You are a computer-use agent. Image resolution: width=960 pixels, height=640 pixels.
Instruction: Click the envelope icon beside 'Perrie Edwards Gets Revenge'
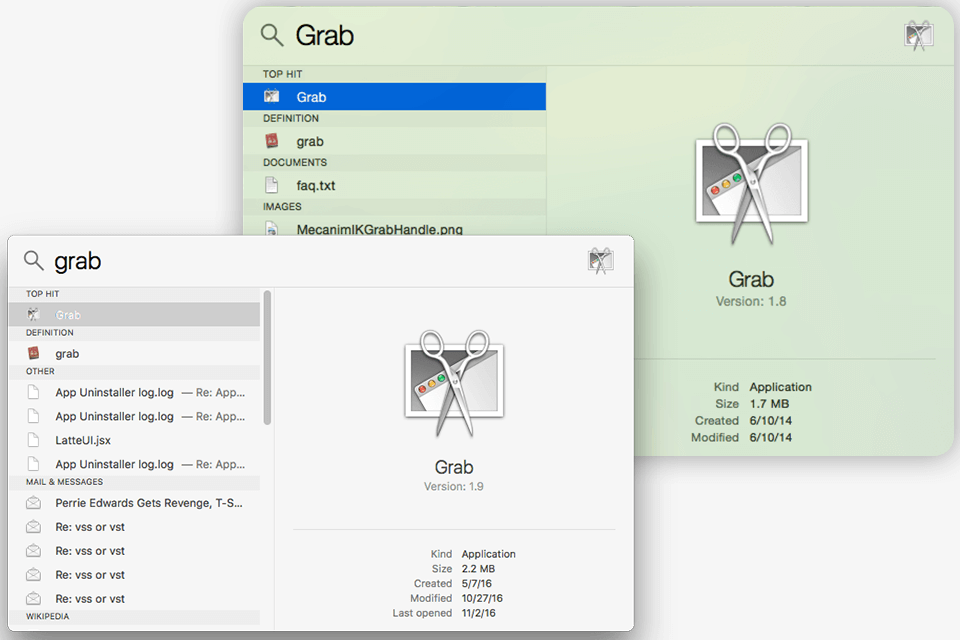(33, 503)
